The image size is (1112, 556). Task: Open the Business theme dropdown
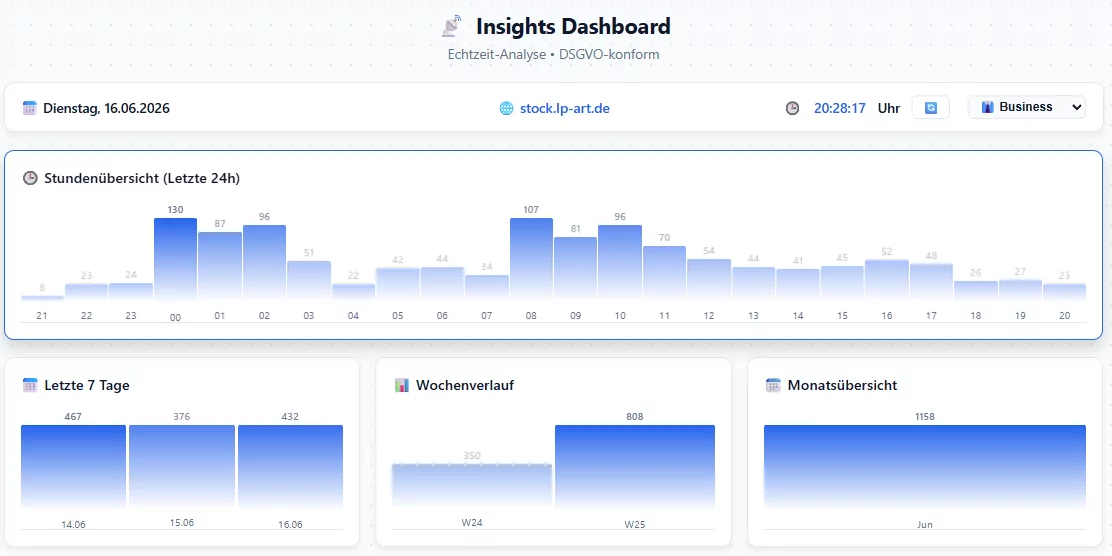1026,107
